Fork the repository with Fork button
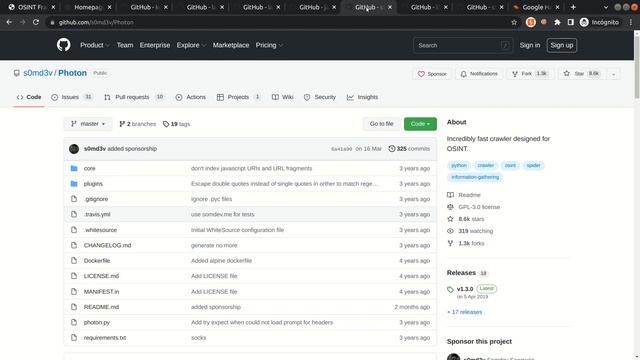The width and height of the screenshot is (640, 360). [x=530, y=74]
